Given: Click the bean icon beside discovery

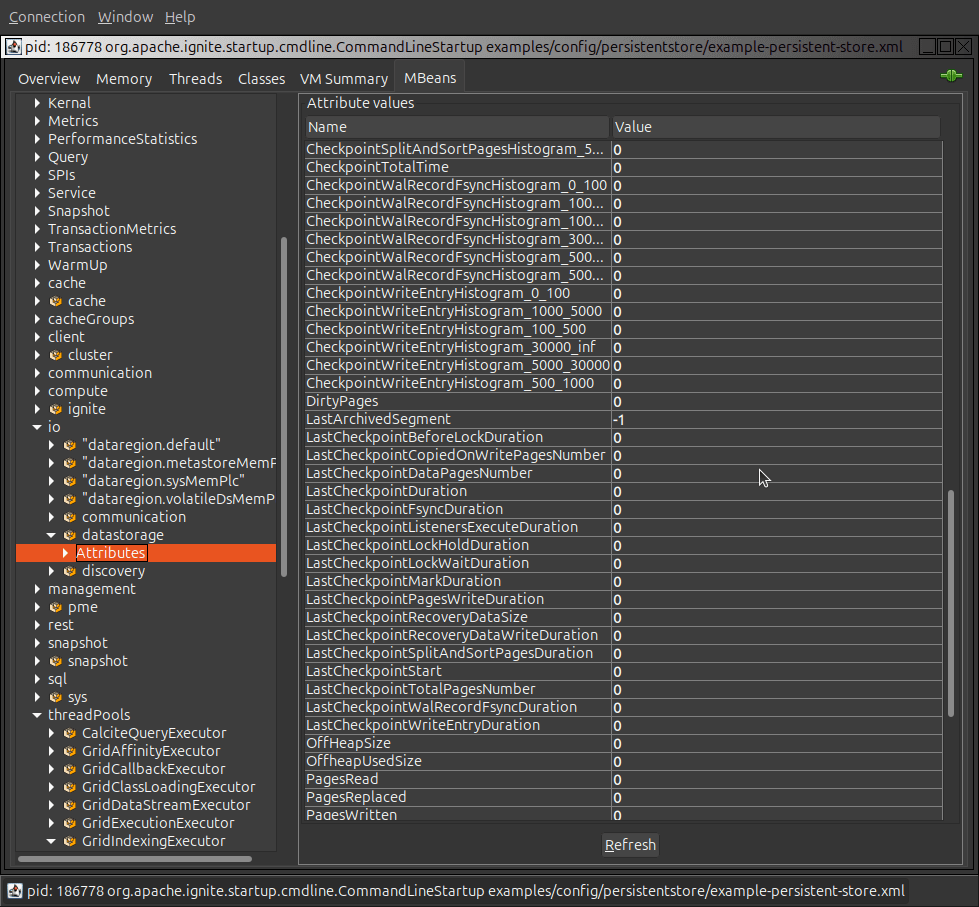Looking at the screenshot, I should pos(70,571).
